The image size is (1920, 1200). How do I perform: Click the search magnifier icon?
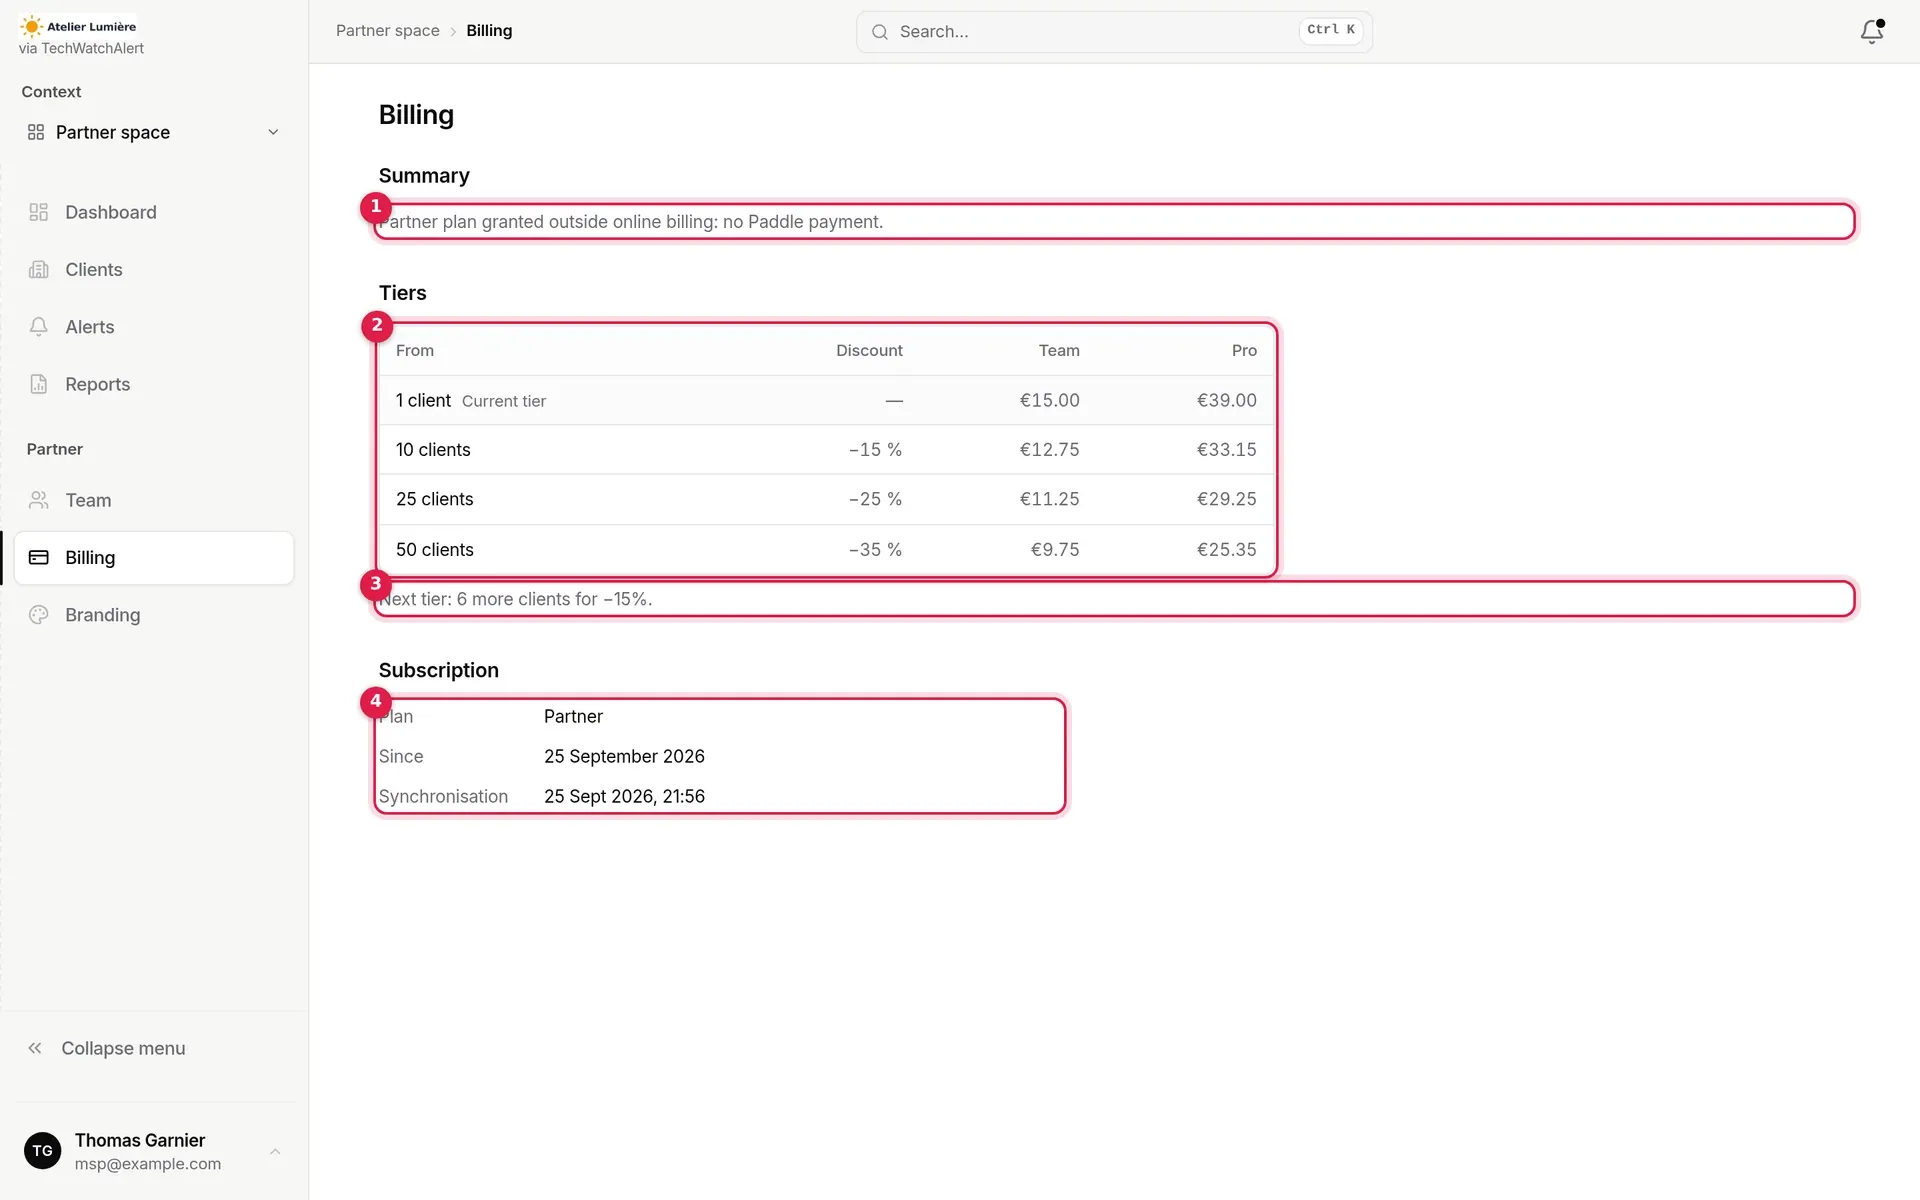tap(880, 32)
